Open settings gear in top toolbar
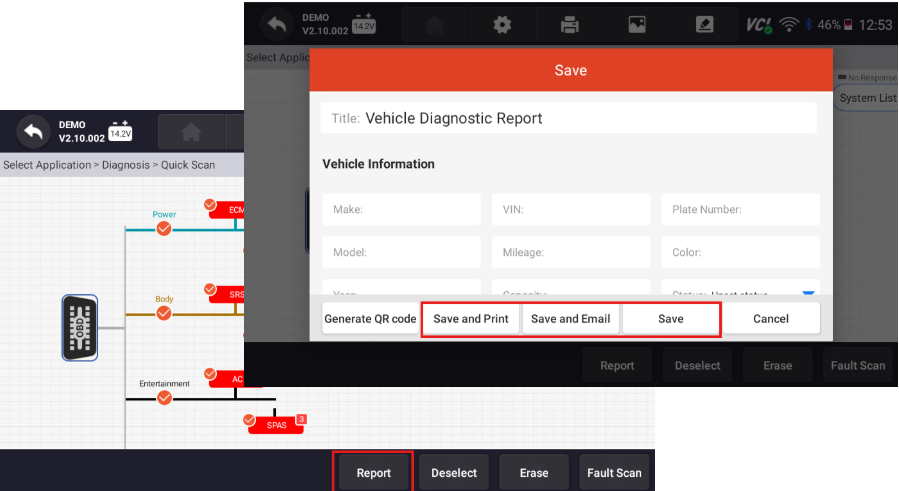 point(502,25)
